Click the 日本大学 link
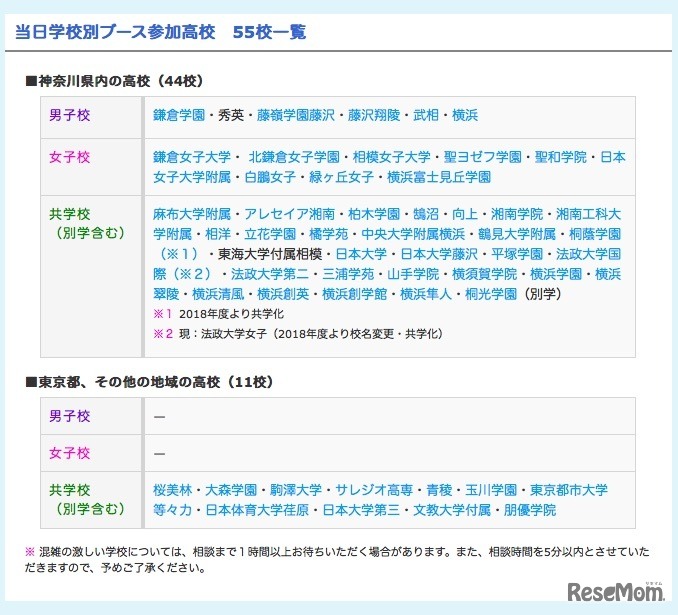Viewport: 678px width, 615px height. pyautogui.click(x=361, y=254)
